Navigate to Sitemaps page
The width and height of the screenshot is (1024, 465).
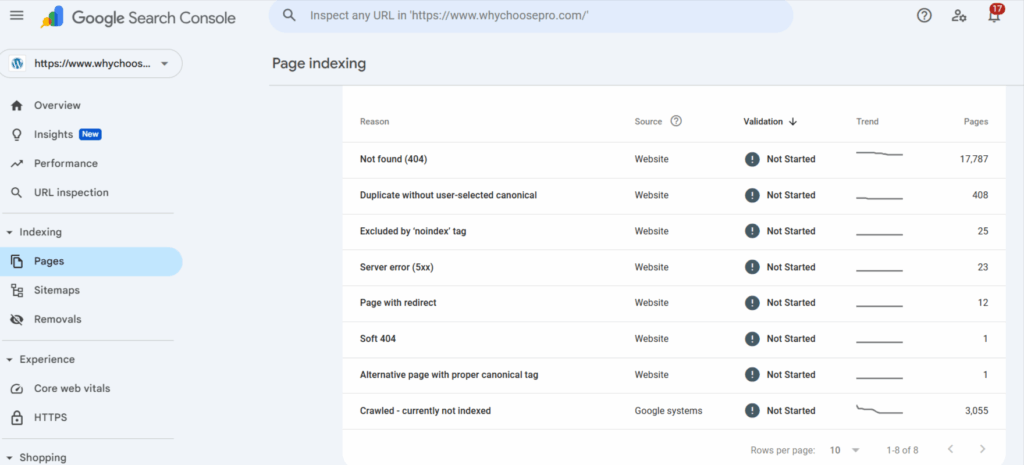pos(56,290)
